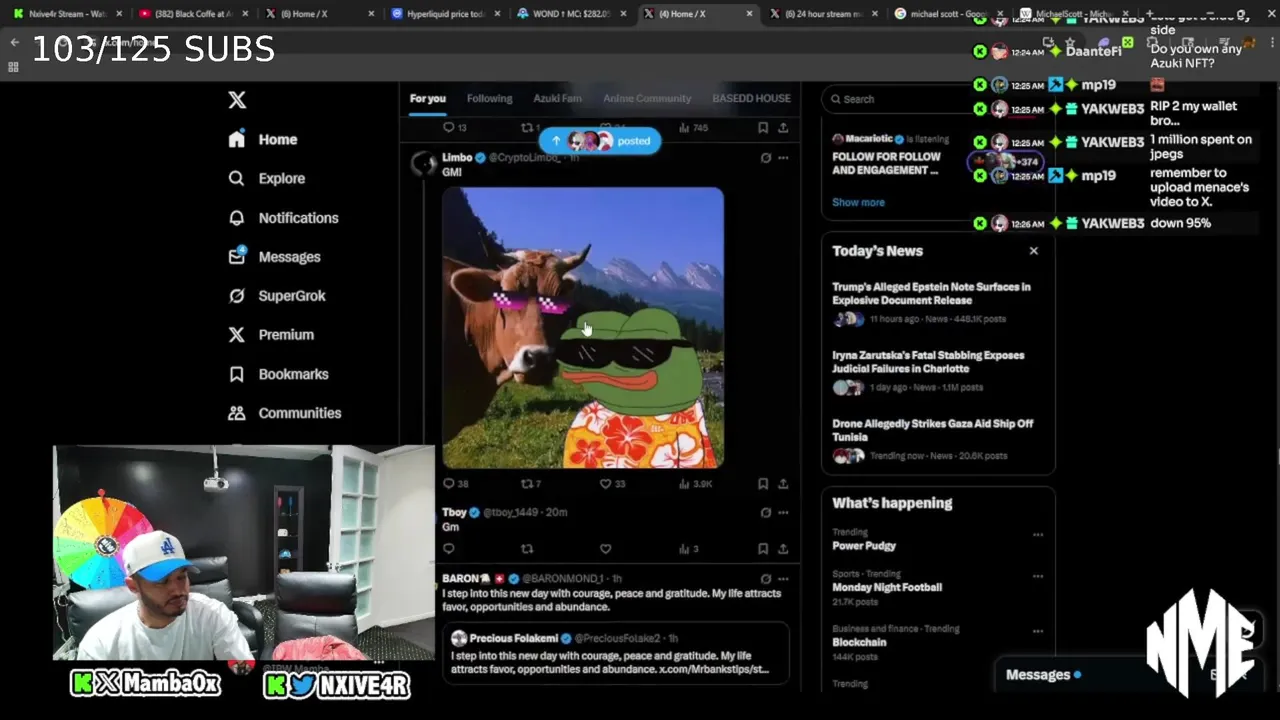Open the Grok icon on BARON's post
Screen dimensions: 1280x720
pyautogui.click(x=766, y=578)
